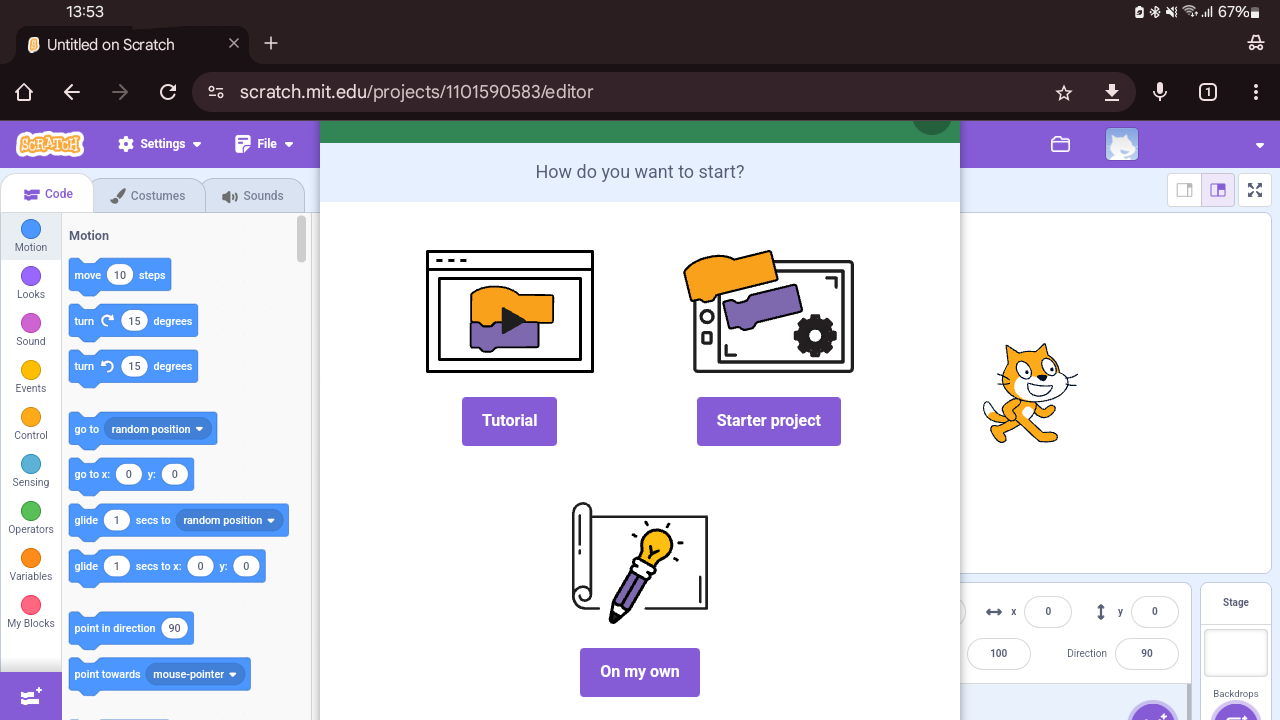Select the Control block category
Image resolution: width=1280 pixels, height=720 pixels.
point(31,424)
